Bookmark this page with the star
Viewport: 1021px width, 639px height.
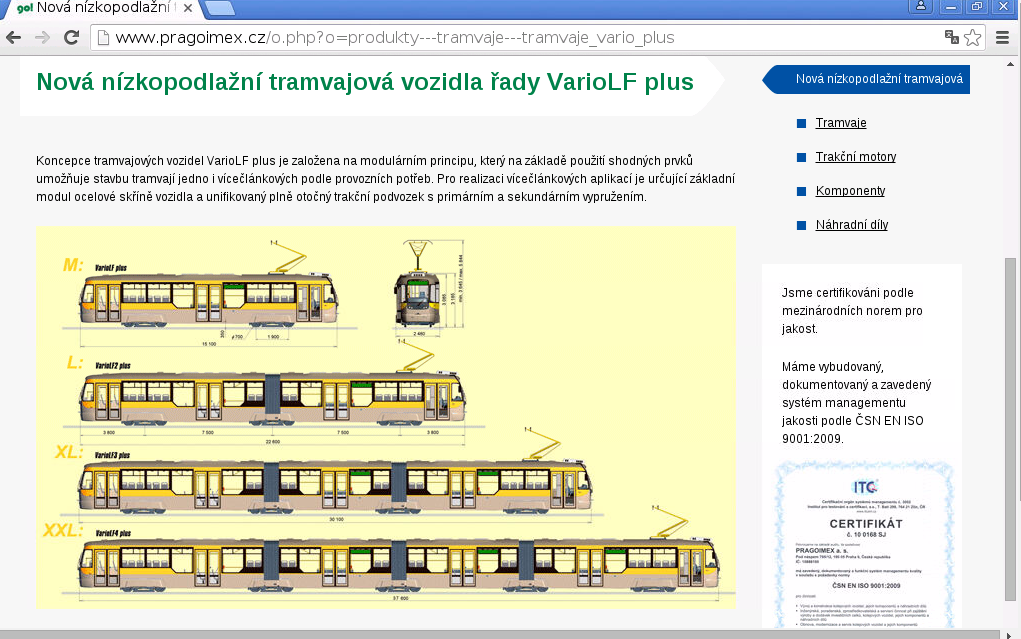pos(972,38)
